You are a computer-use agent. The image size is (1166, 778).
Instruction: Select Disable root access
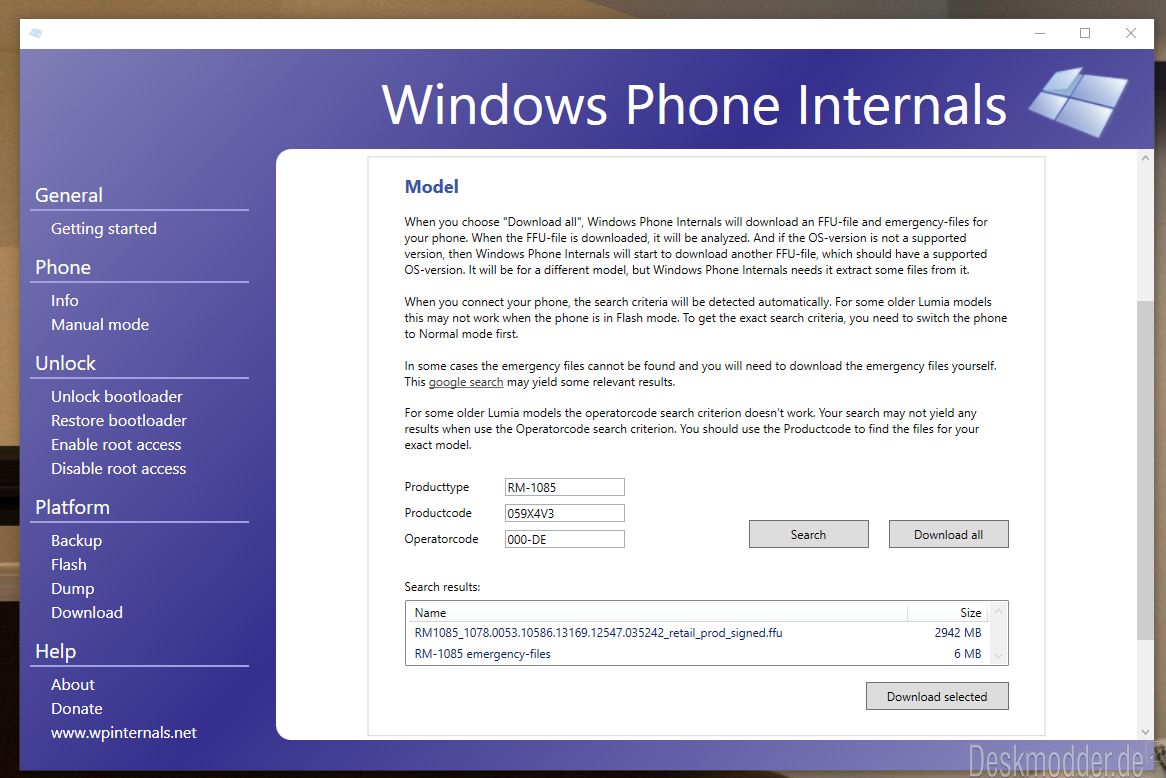(118, 469)
